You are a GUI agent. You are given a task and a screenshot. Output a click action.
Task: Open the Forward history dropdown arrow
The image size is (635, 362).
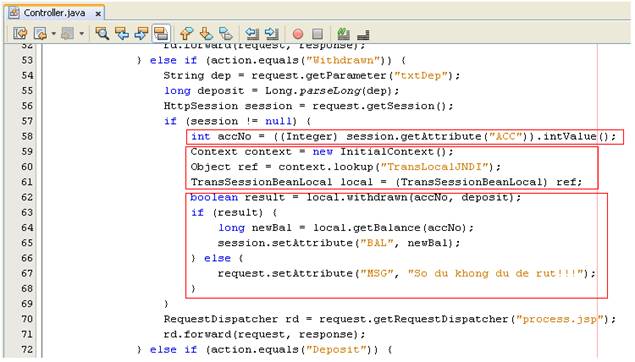pyautogui.click(x=81, y=34)
